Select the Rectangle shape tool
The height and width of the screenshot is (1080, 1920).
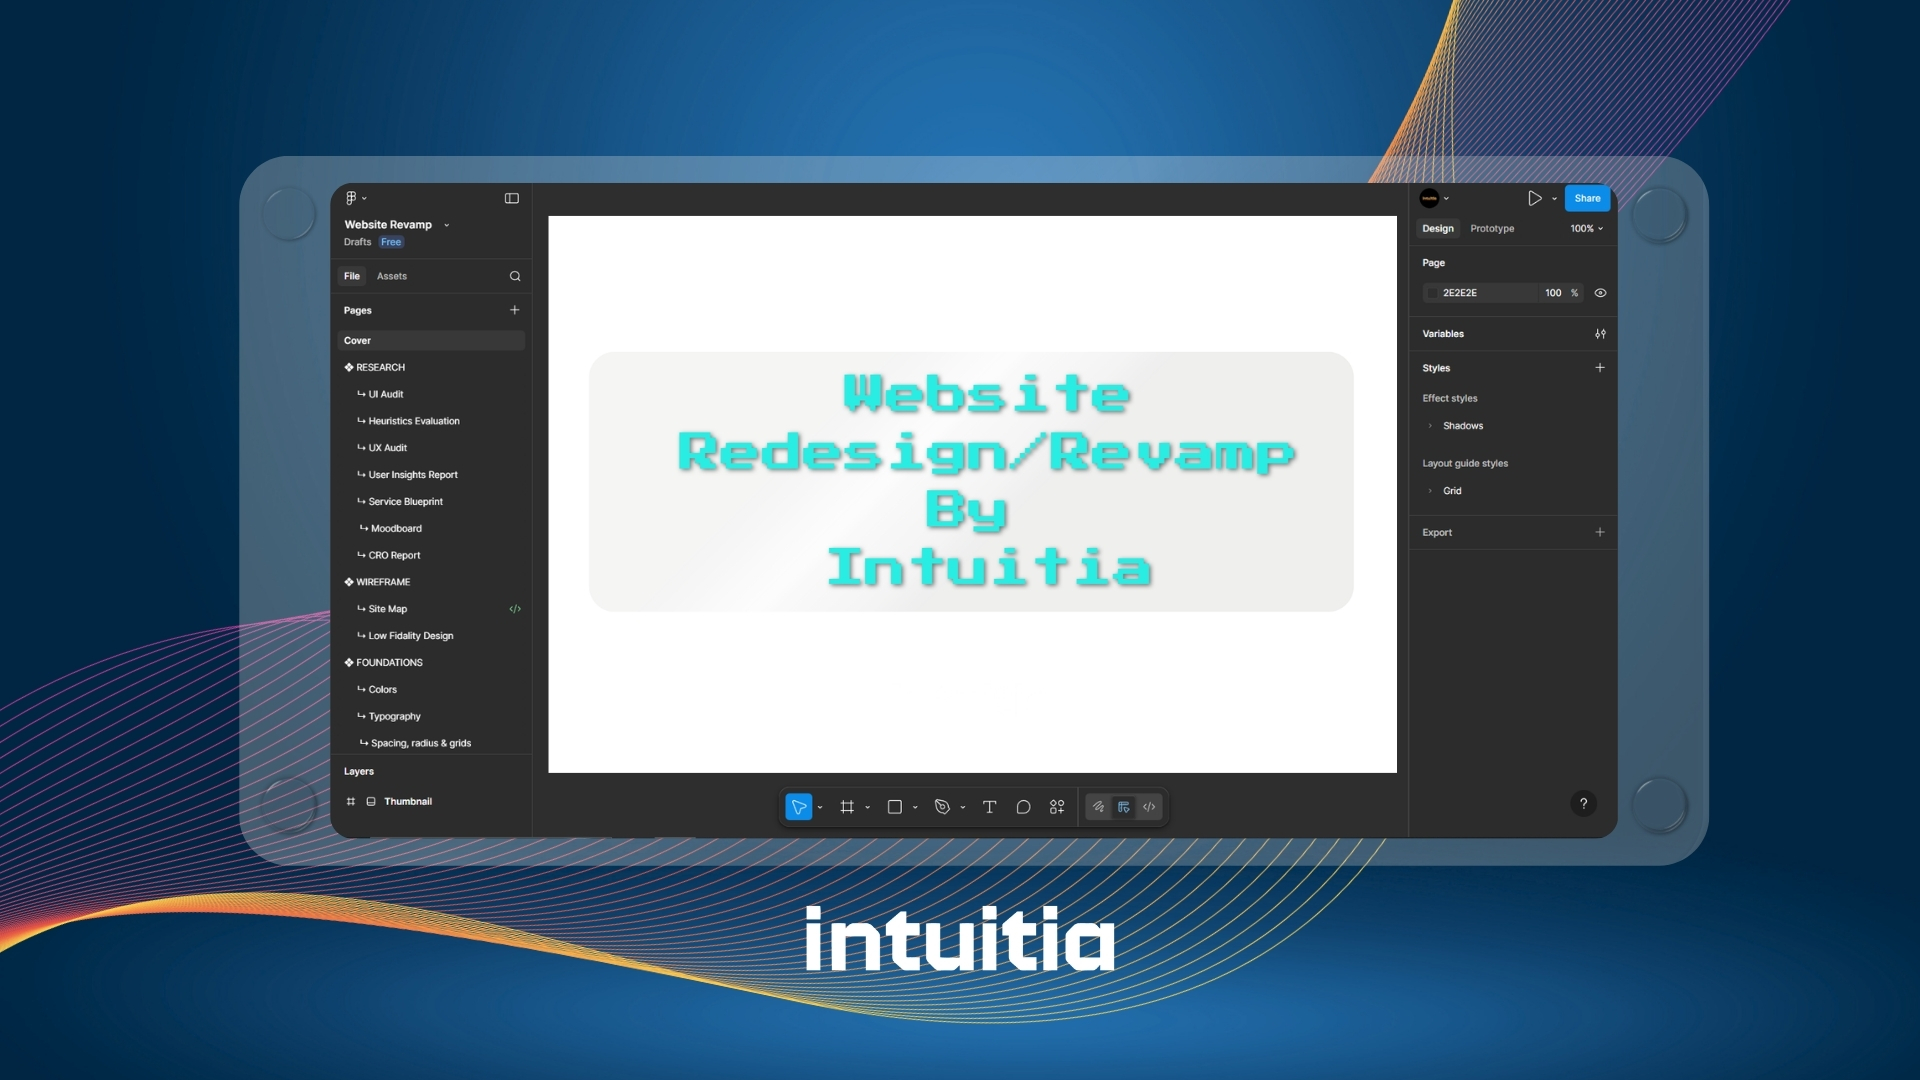pos(895,807)
